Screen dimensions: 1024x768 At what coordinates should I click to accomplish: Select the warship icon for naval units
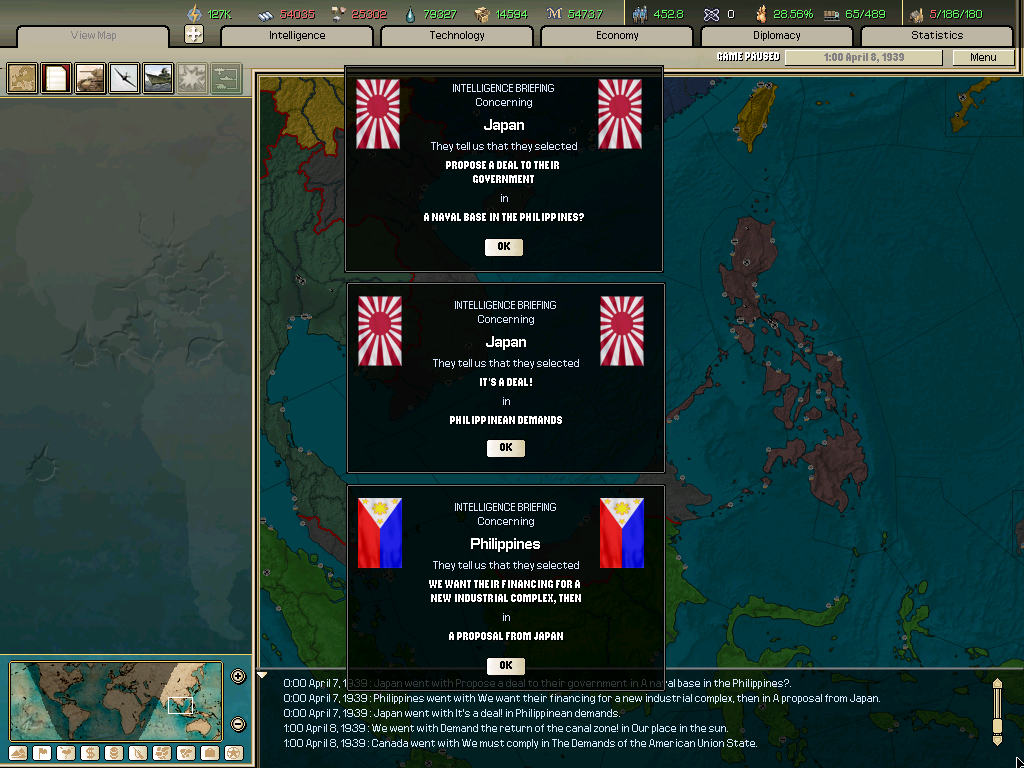point(158,78)
